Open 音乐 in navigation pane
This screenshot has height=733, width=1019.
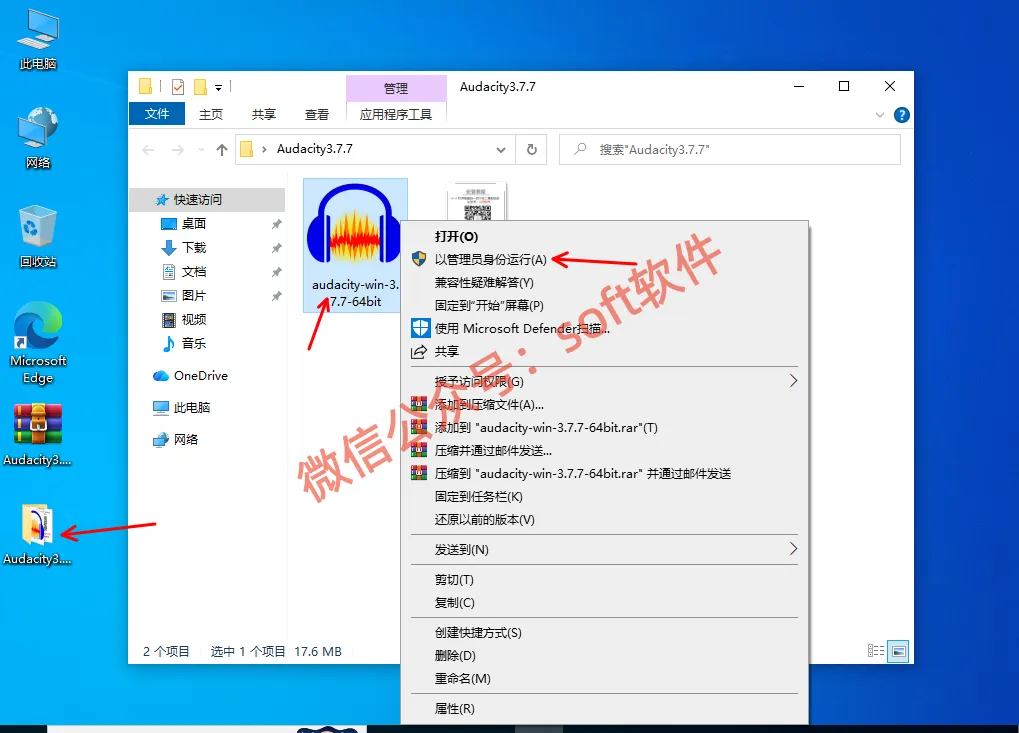pos(194,343)
